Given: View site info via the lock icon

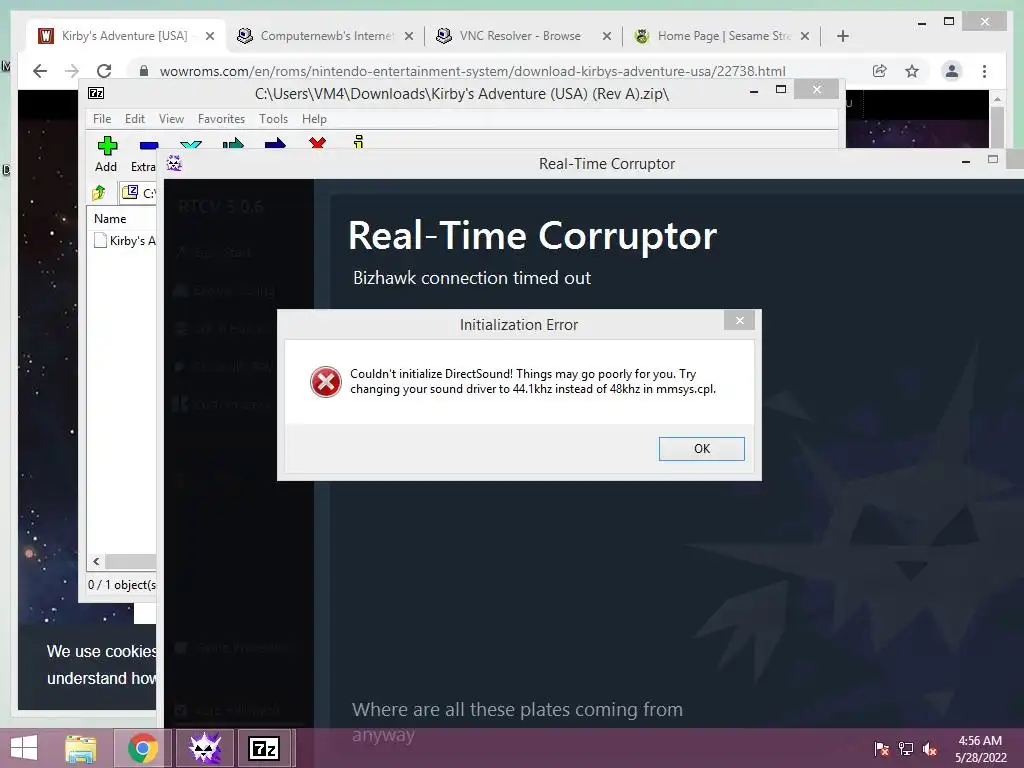Looking at the screenshot, I should [144, 71].
